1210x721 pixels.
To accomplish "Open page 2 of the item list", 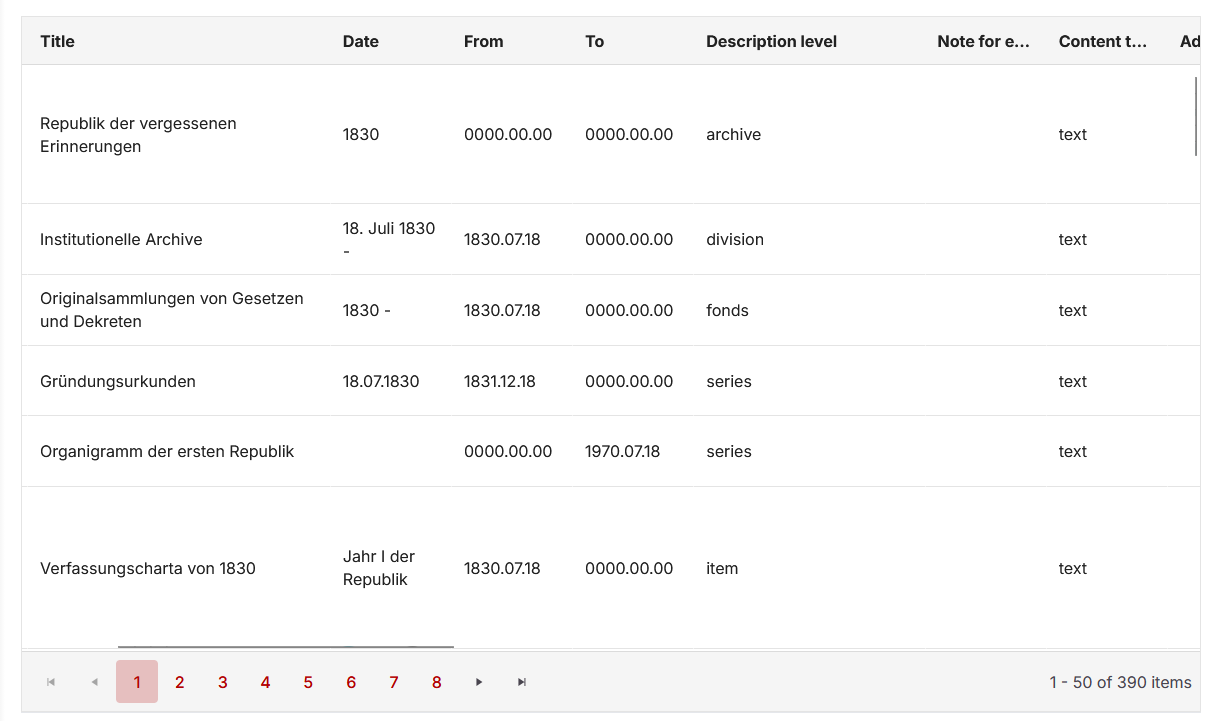I will click(x=179, y=682).
